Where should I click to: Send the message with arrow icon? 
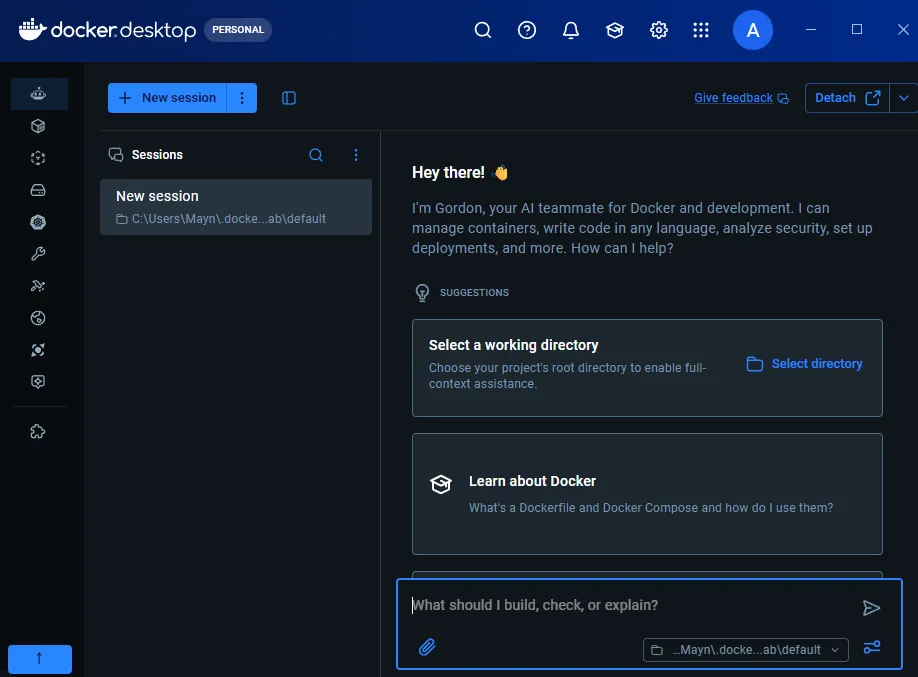point(871,608)
